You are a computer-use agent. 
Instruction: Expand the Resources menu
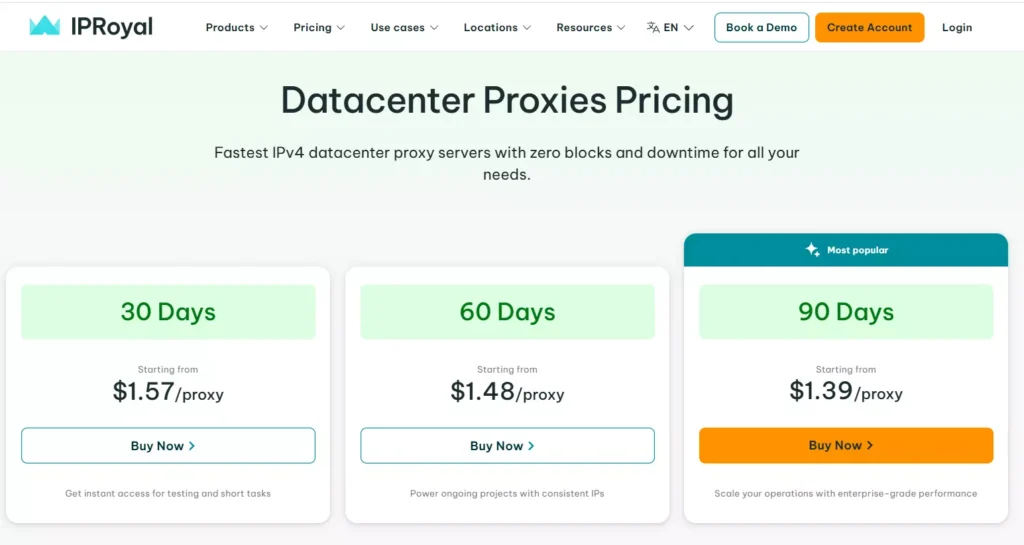(590, 28)
